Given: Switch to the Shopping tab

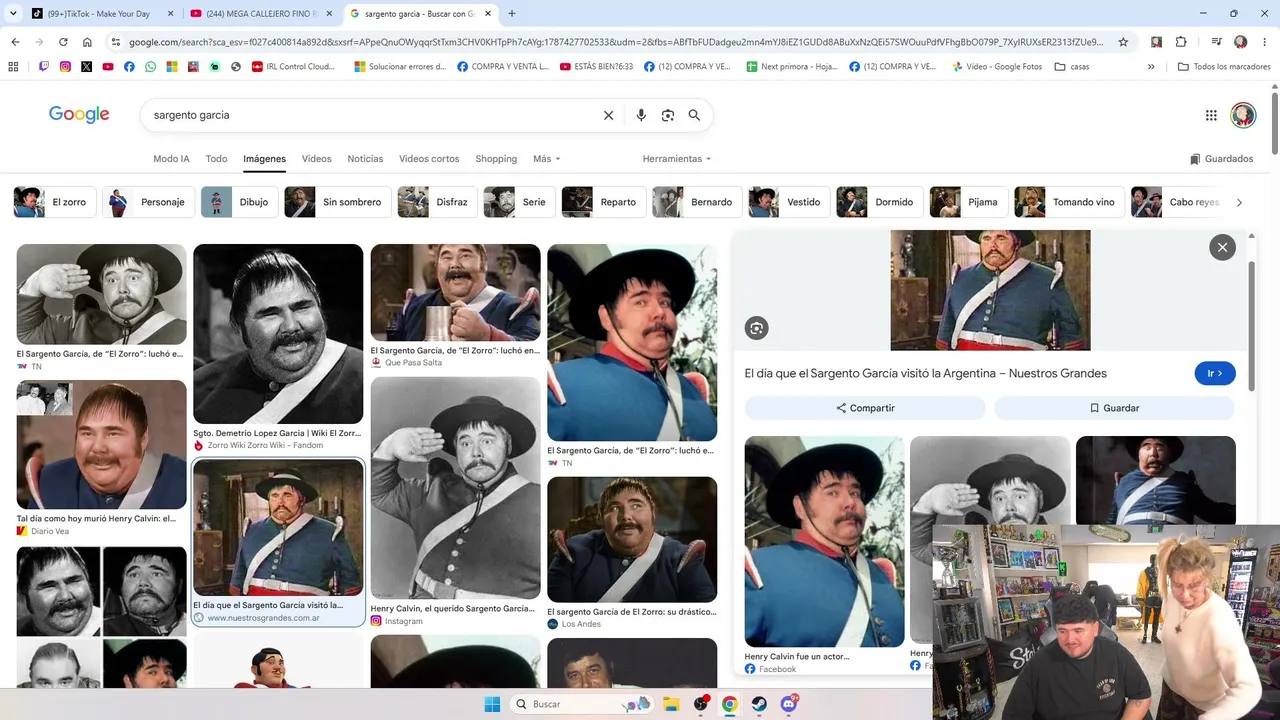Looking at the screenshot, I should [496, 159].
